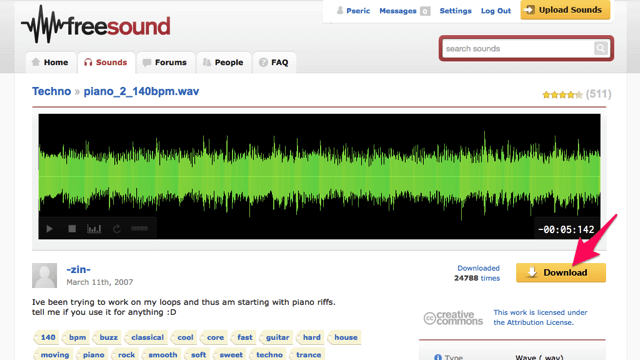Toggle loop playback icon
This screenshot has width=640, height=360.
point(117,229)
